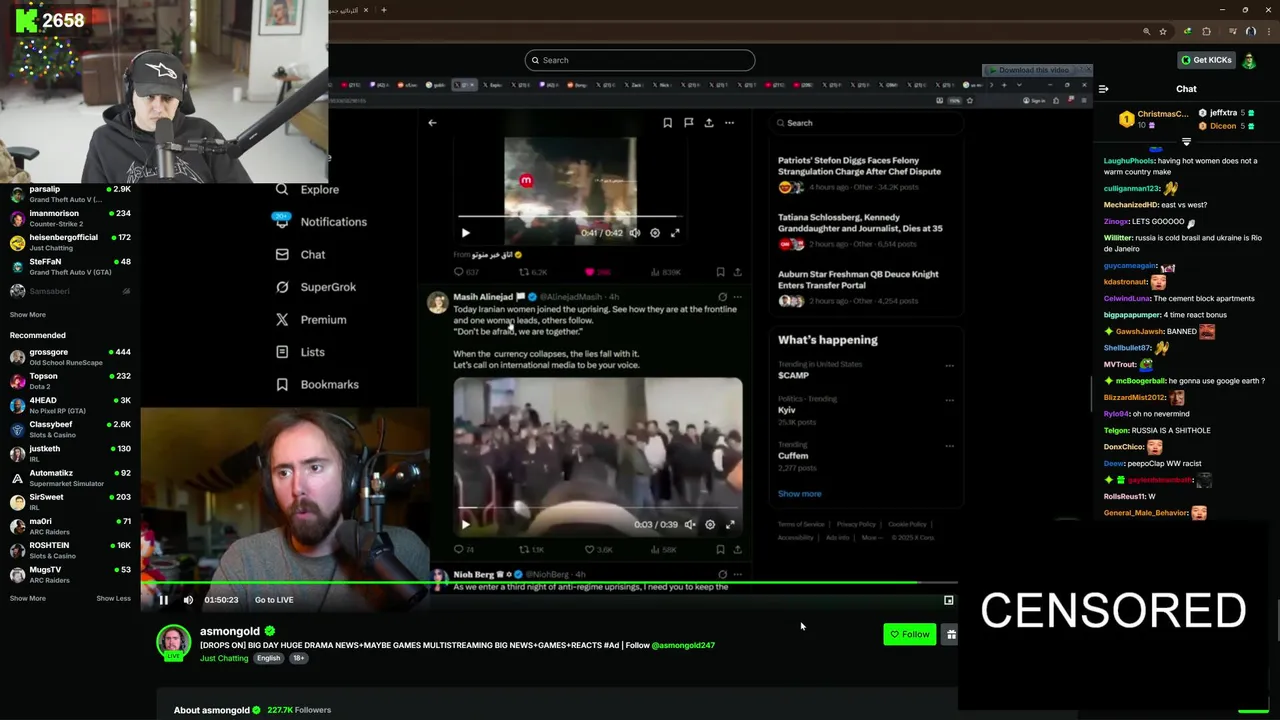Open Explore in X sidebar

point(307,189)
